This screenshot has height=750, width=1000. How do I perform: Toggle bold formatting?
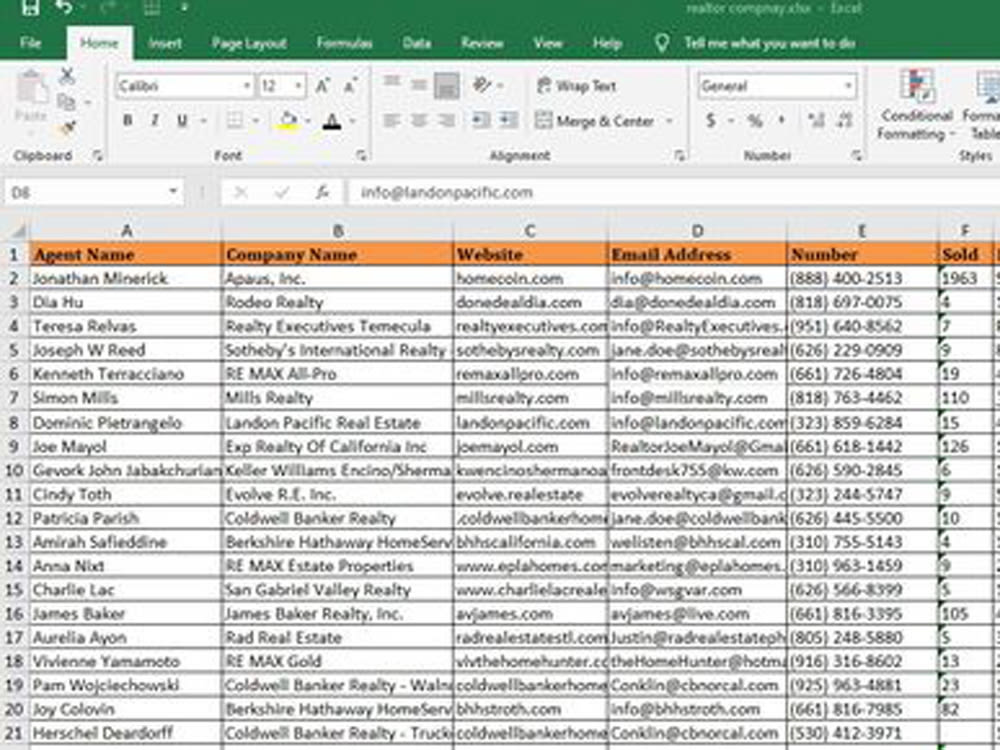point(128,120)
